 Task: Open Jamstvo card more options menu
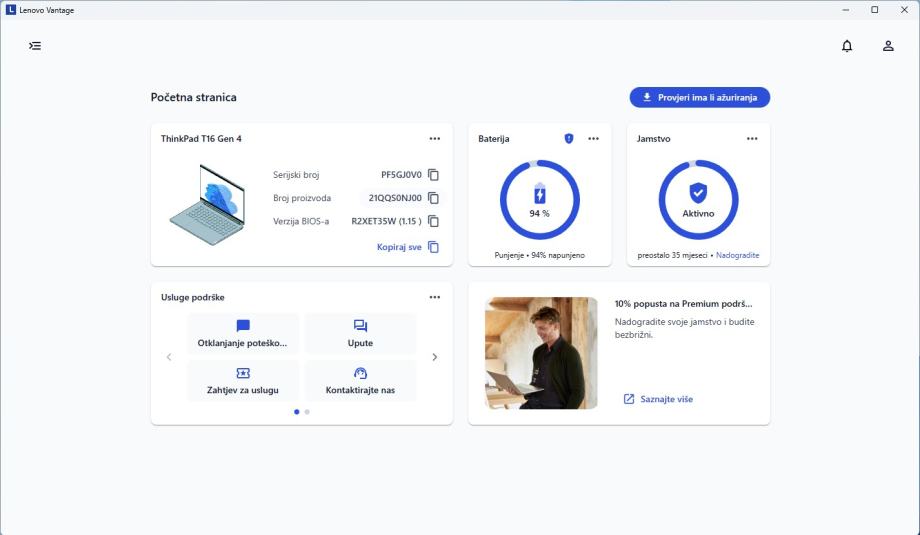752,138
